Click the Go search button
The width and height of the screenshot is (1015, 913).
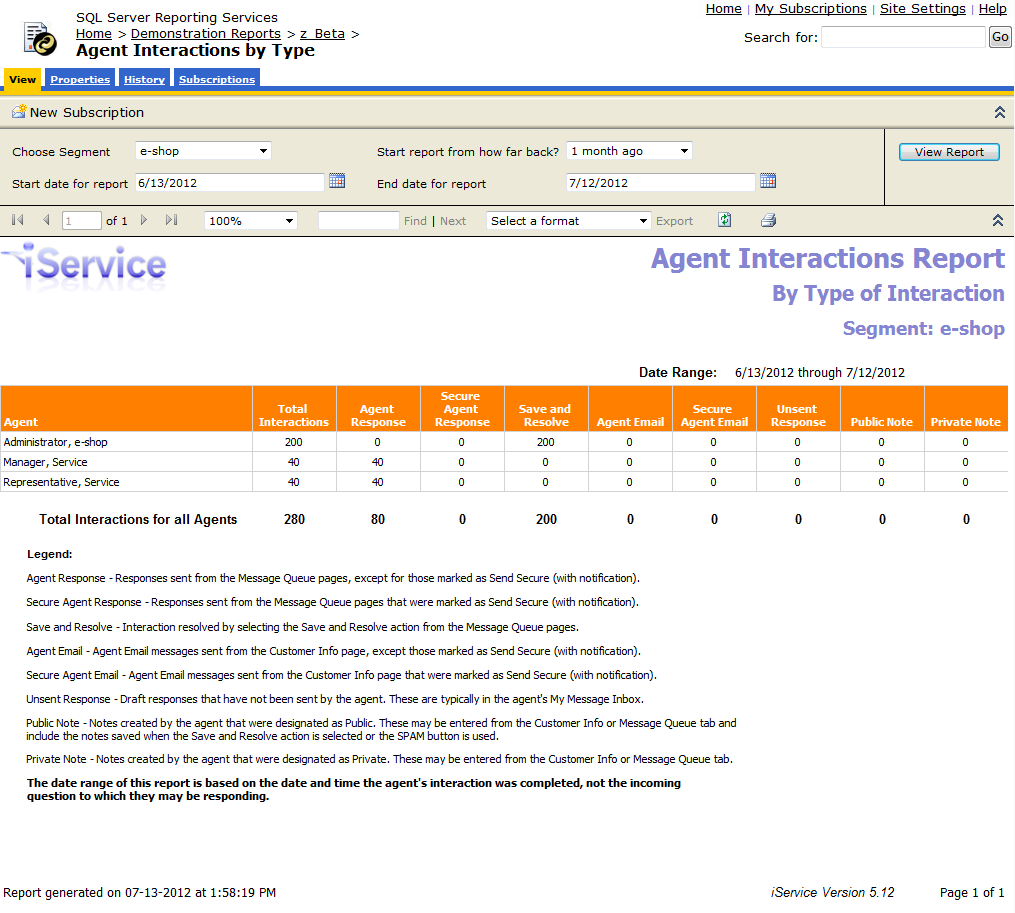point(999,37)
